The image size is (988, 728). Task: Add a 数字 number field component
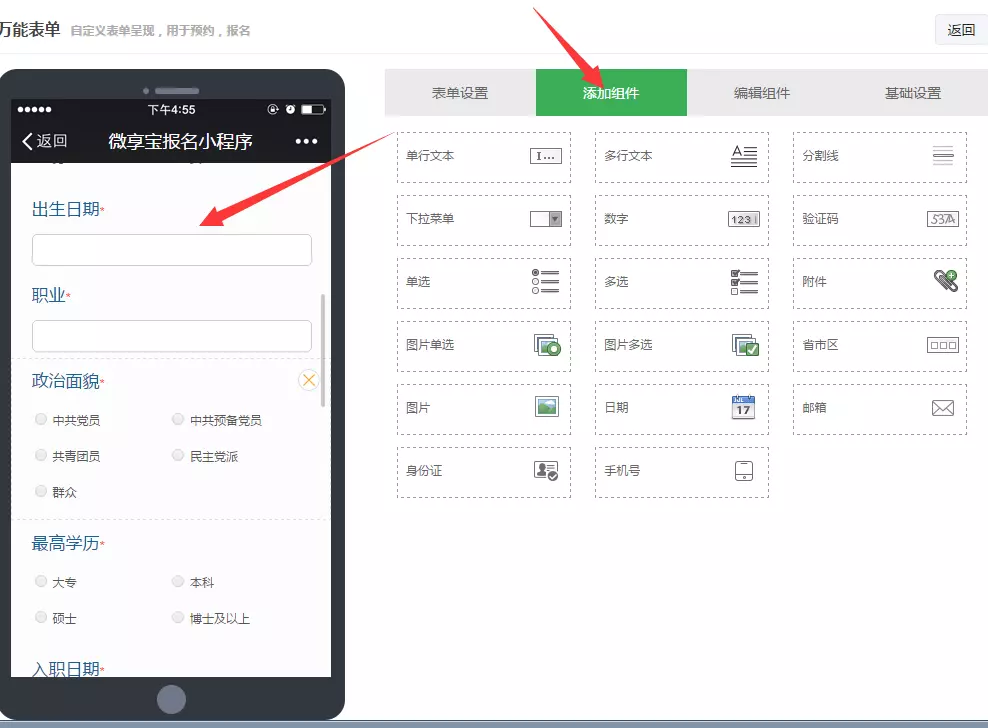tap(681, 219)
